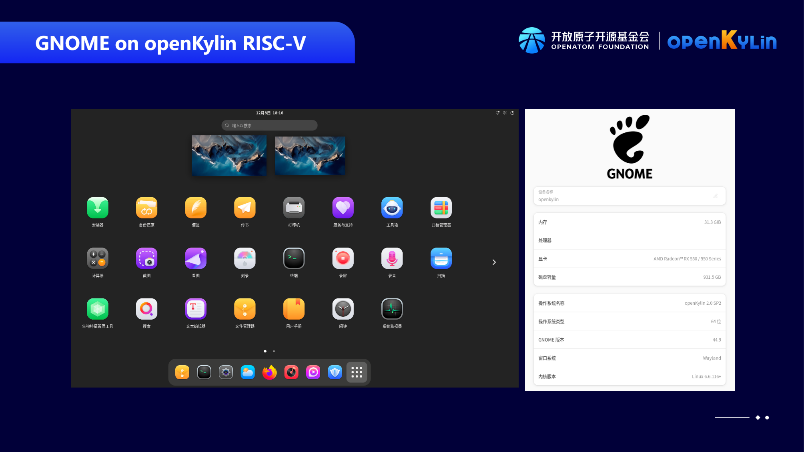Open the calculator app icon
Image resolution: width=804 pixels, height=452 pixels.
click(x=98, y=258)
